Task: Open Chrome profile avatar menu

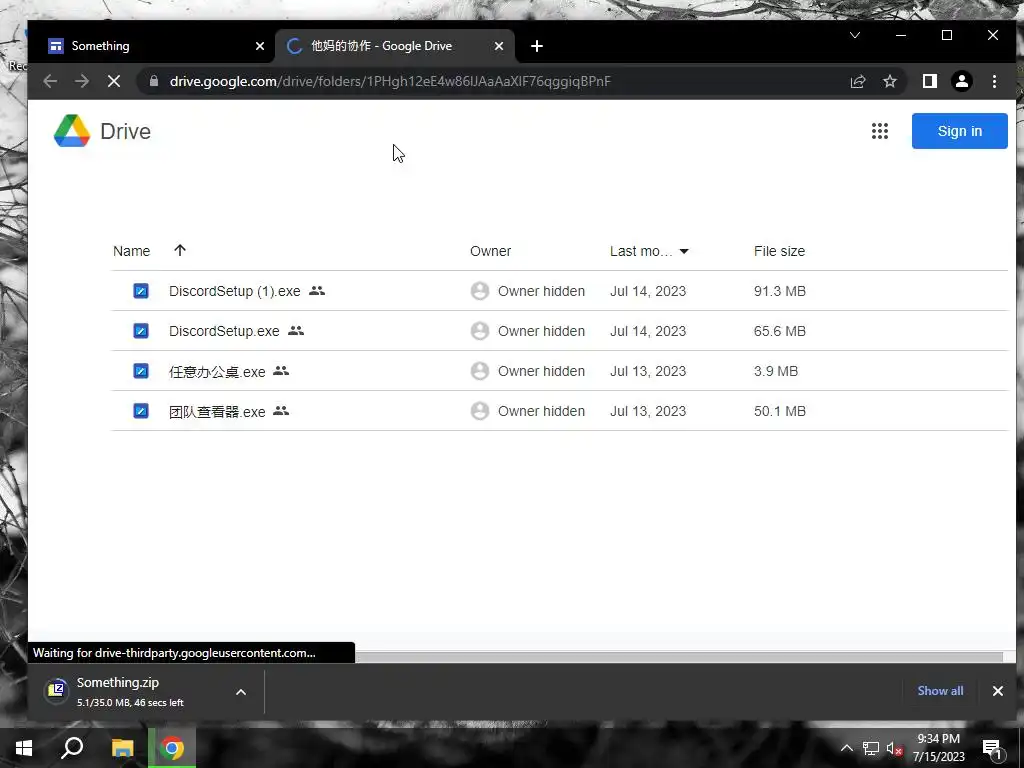Action: click(962, 81)
